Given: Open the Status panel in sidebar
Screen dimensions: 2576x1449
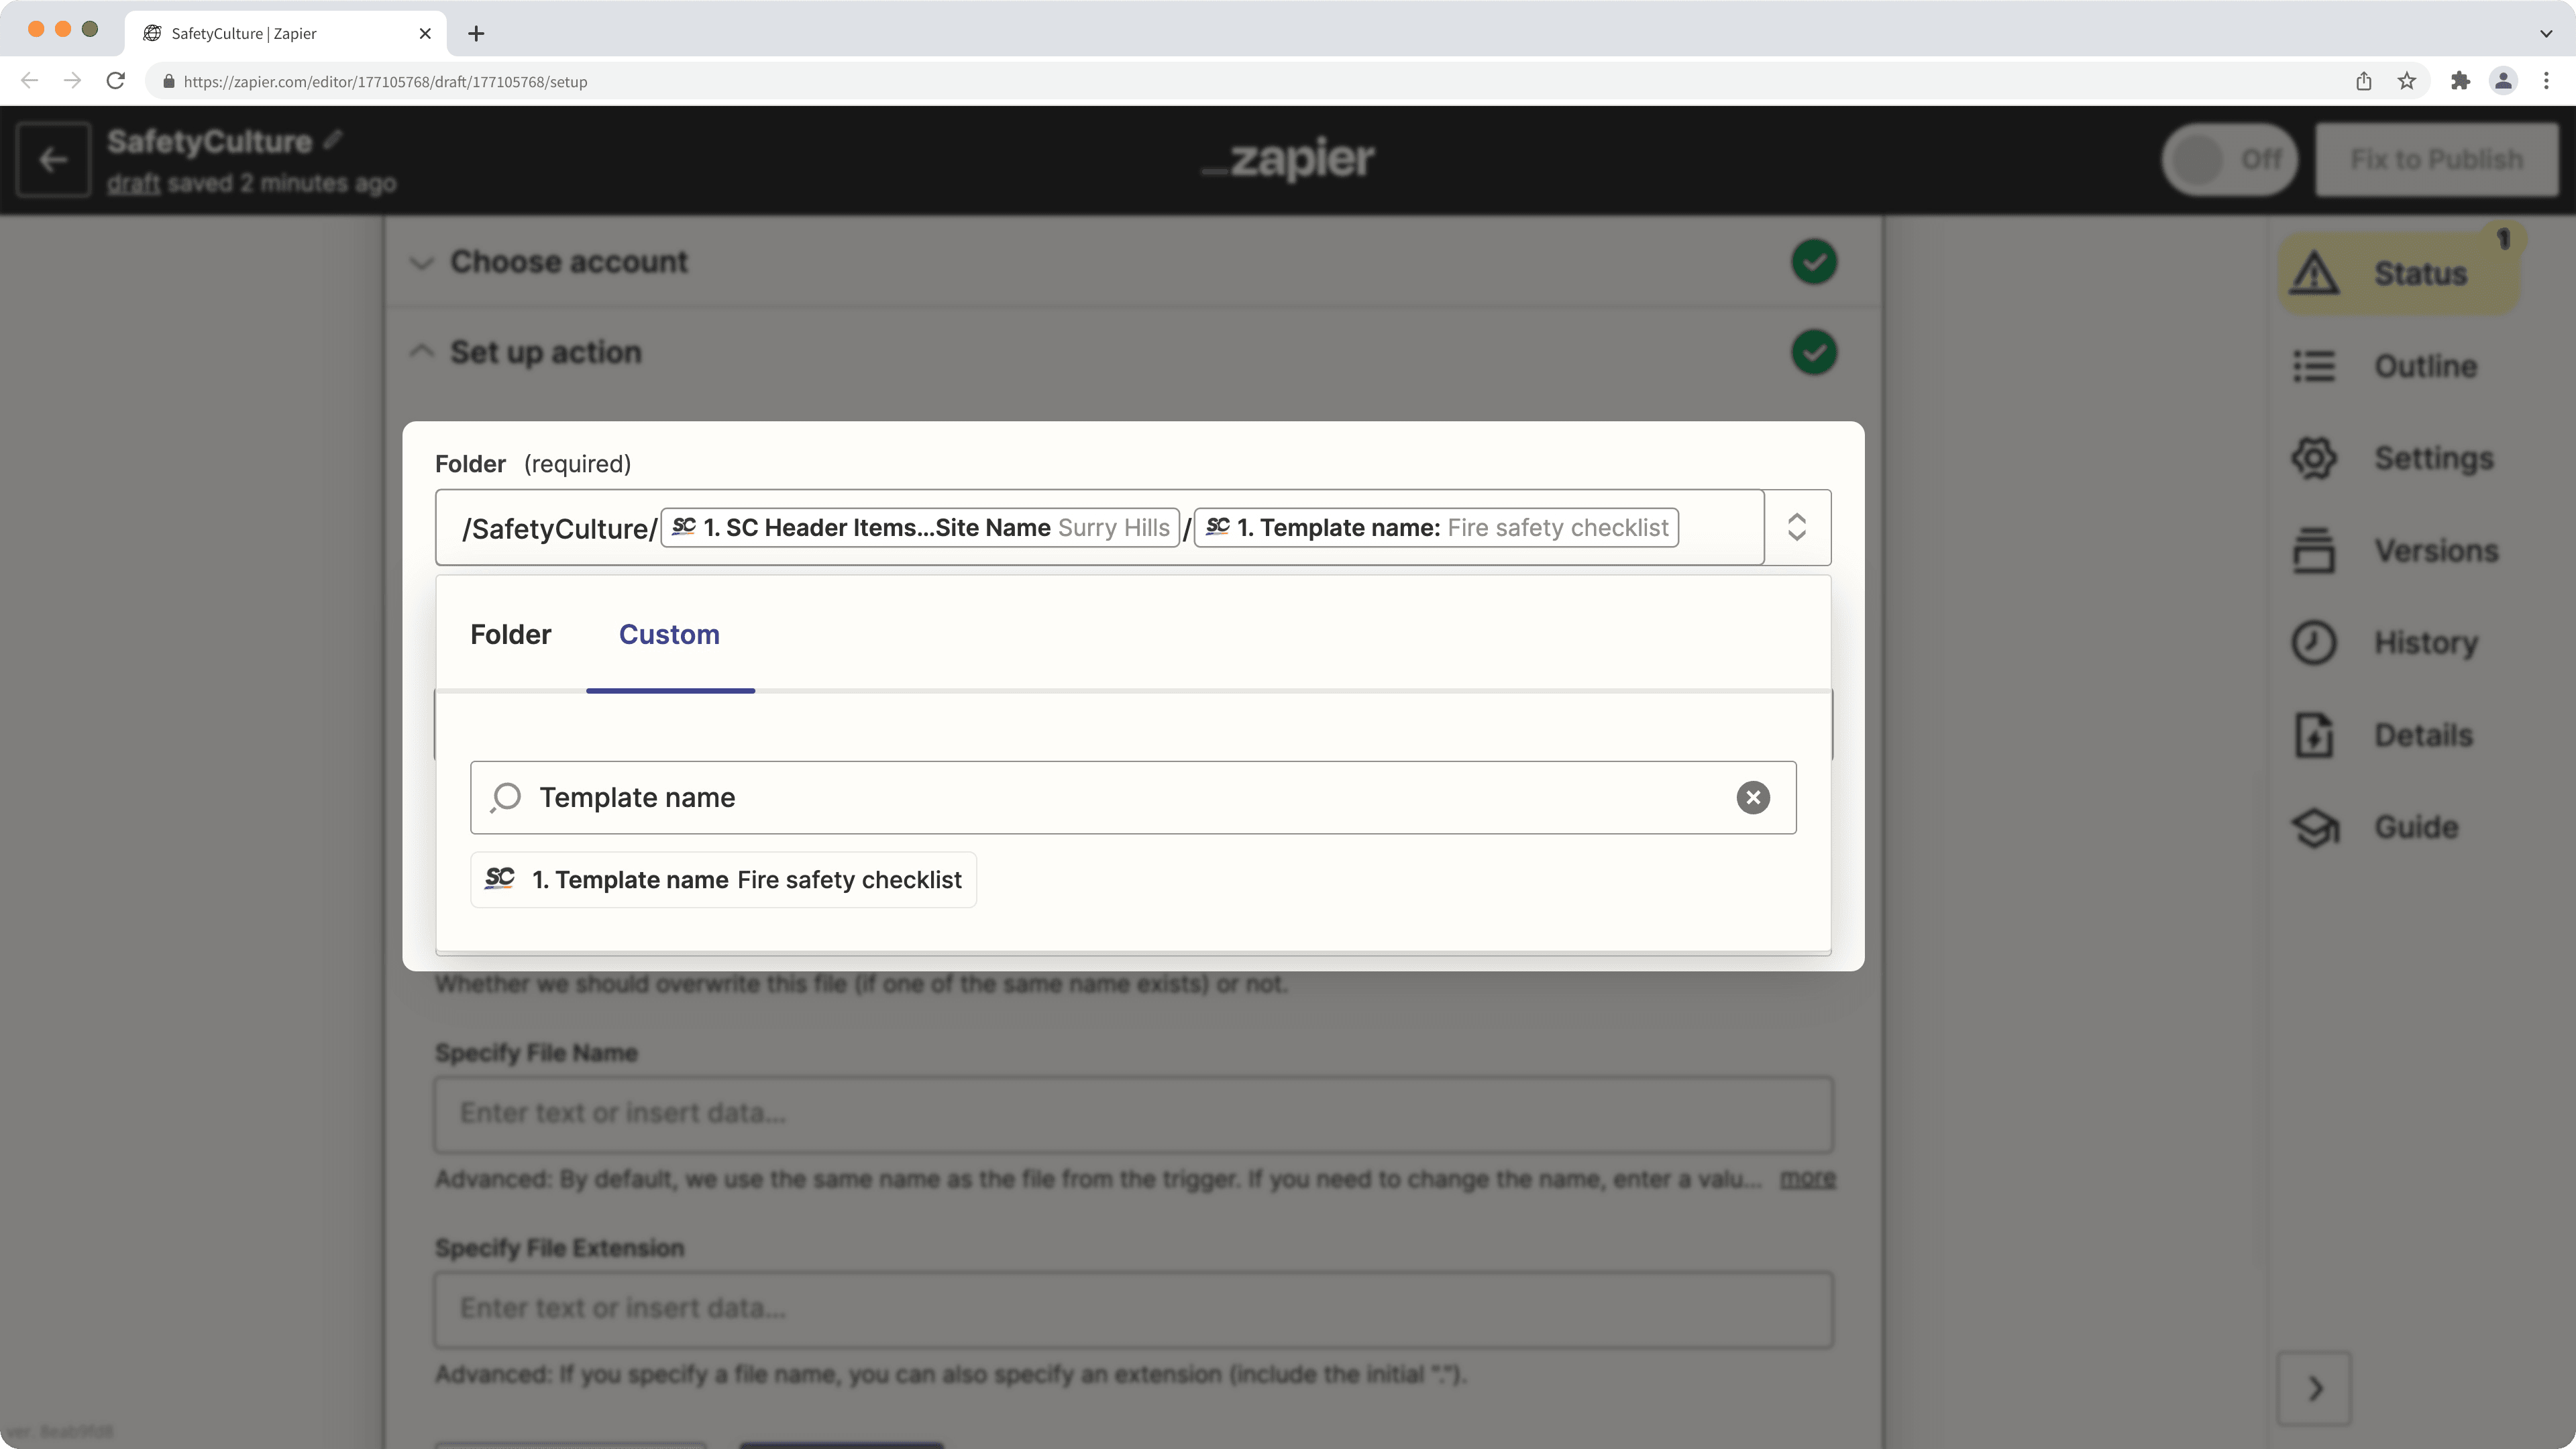Looking at the screenshot, I should tap(2399, 272).
